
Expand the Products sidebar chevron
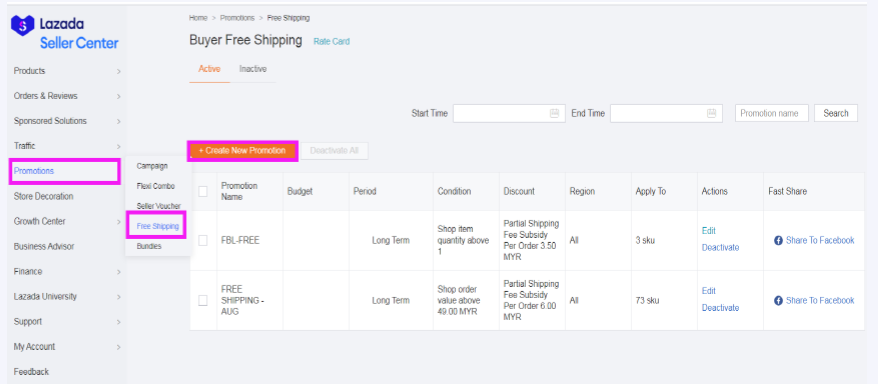coord(118,72)
